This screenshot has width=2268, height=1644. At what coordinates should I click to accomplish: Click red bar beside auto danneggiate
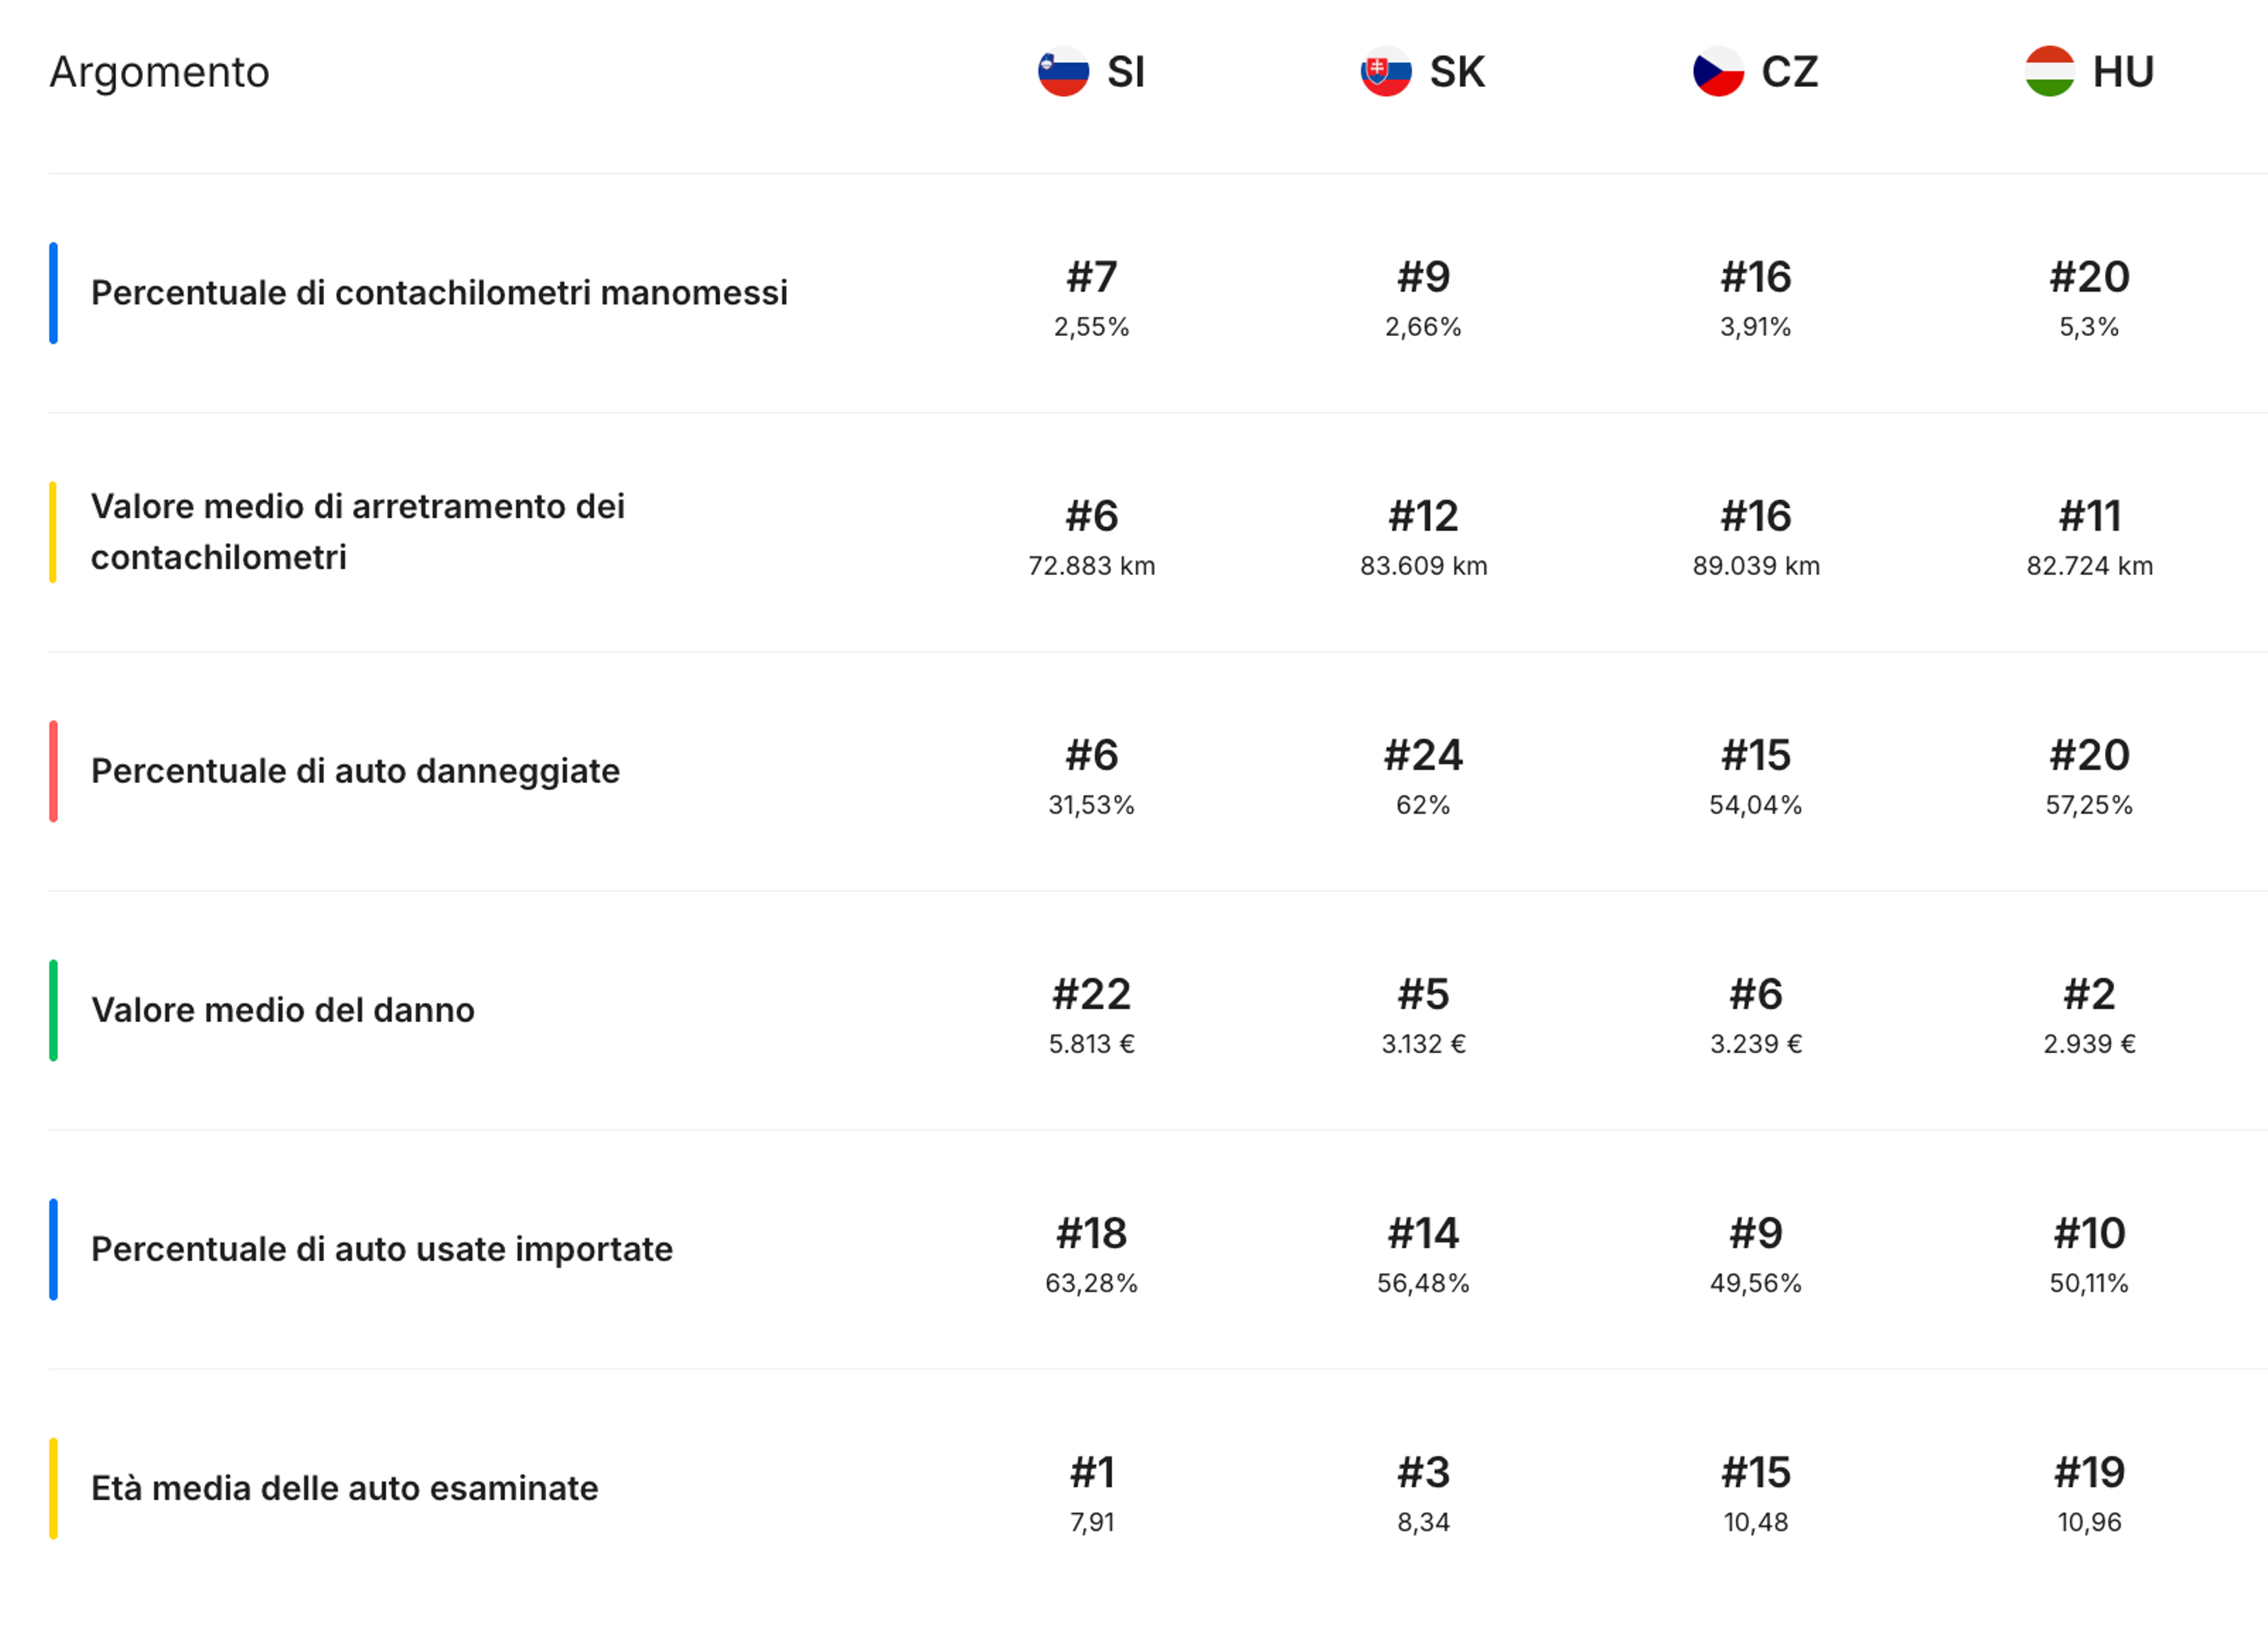(x=53, y=771)
